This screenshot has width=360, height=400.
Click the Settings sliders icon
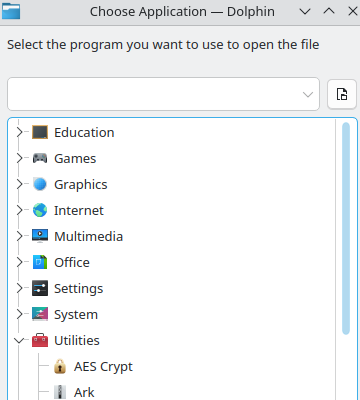tap(40, 288)
